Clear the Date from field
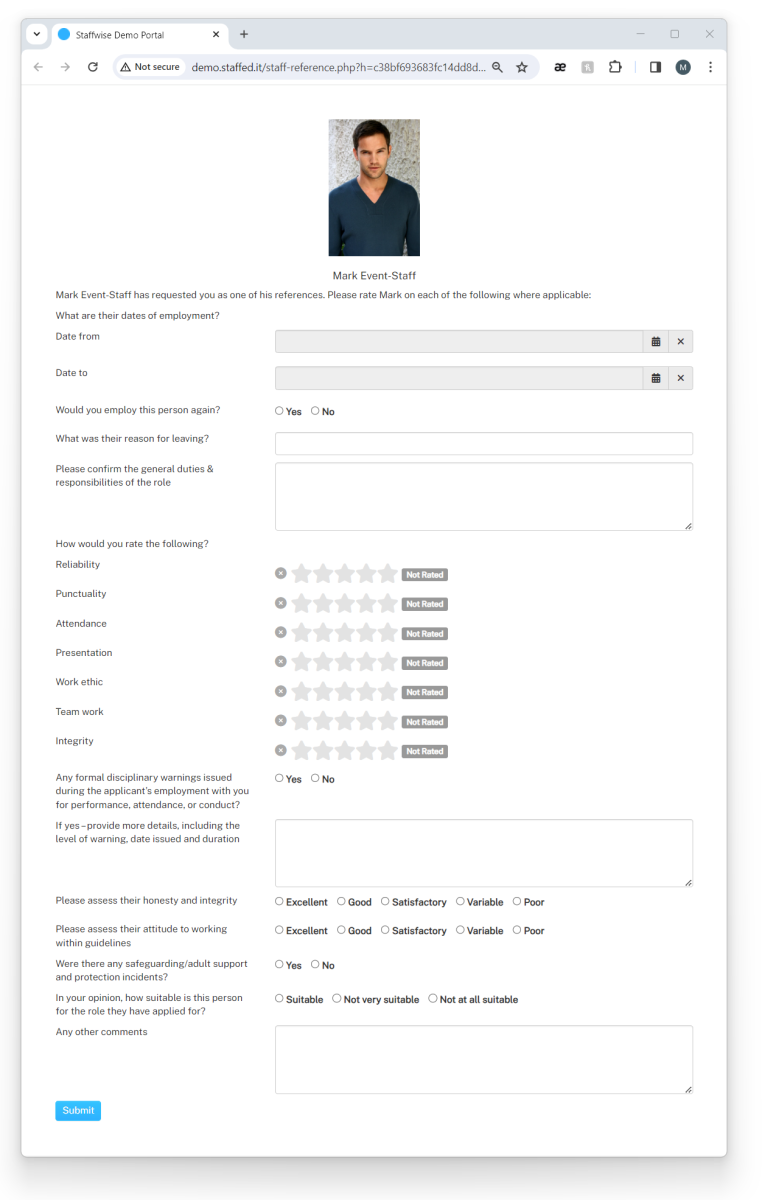The image size is (762, 1200). (681, 342)
